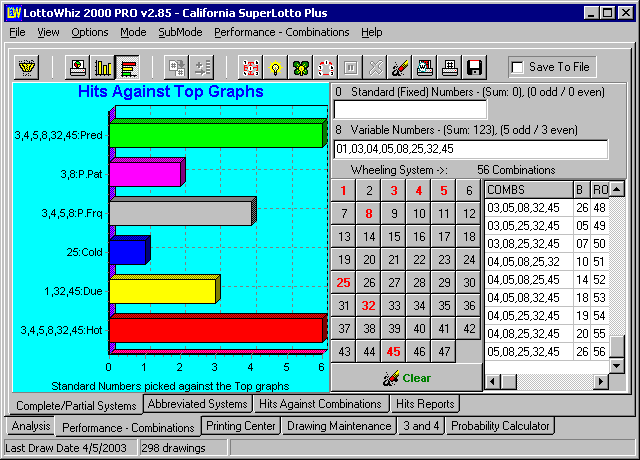Click the Variable Numbers input field
The image size is (640, 460).
click(471, 149)
